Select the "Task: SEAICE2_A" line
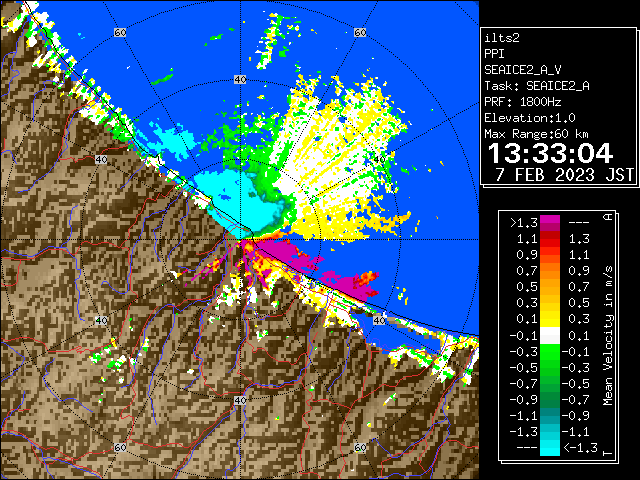Viewport: 640px width, 480px height. 537,86
